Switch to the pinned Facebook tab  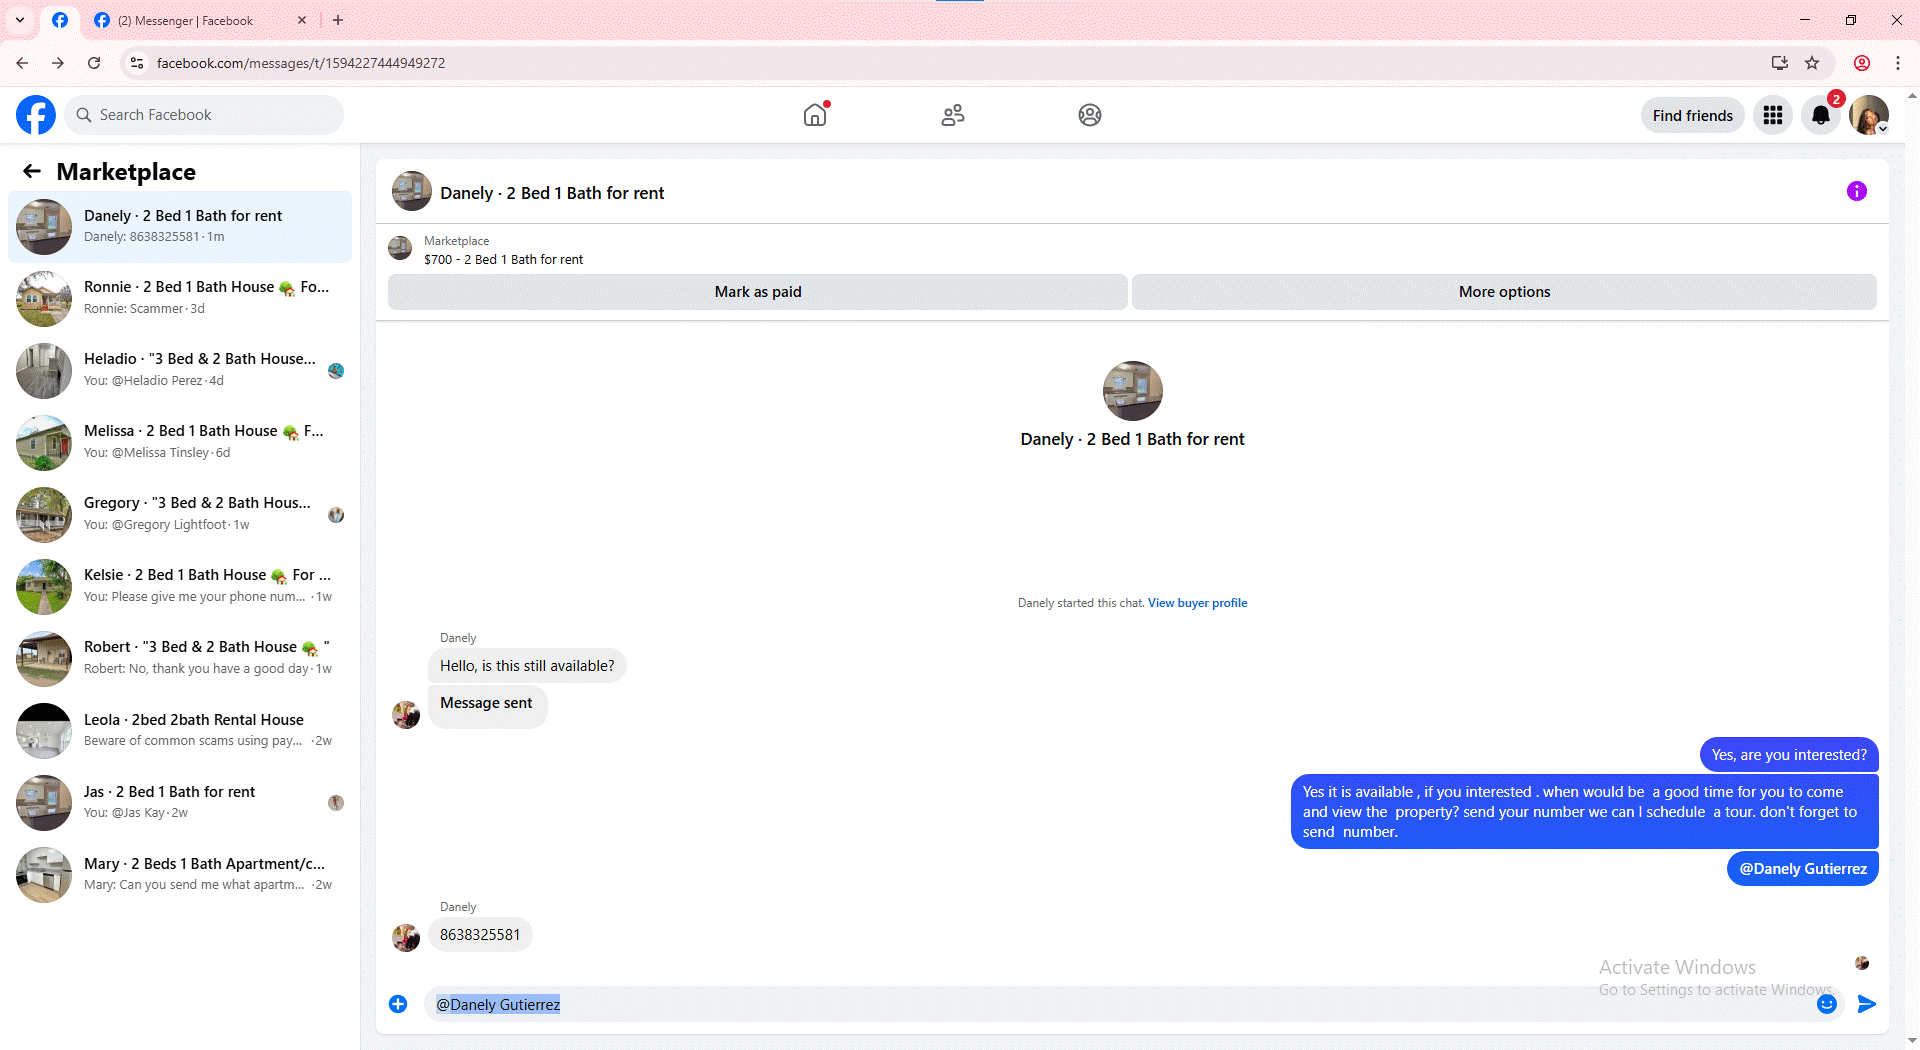pos(60,20)
